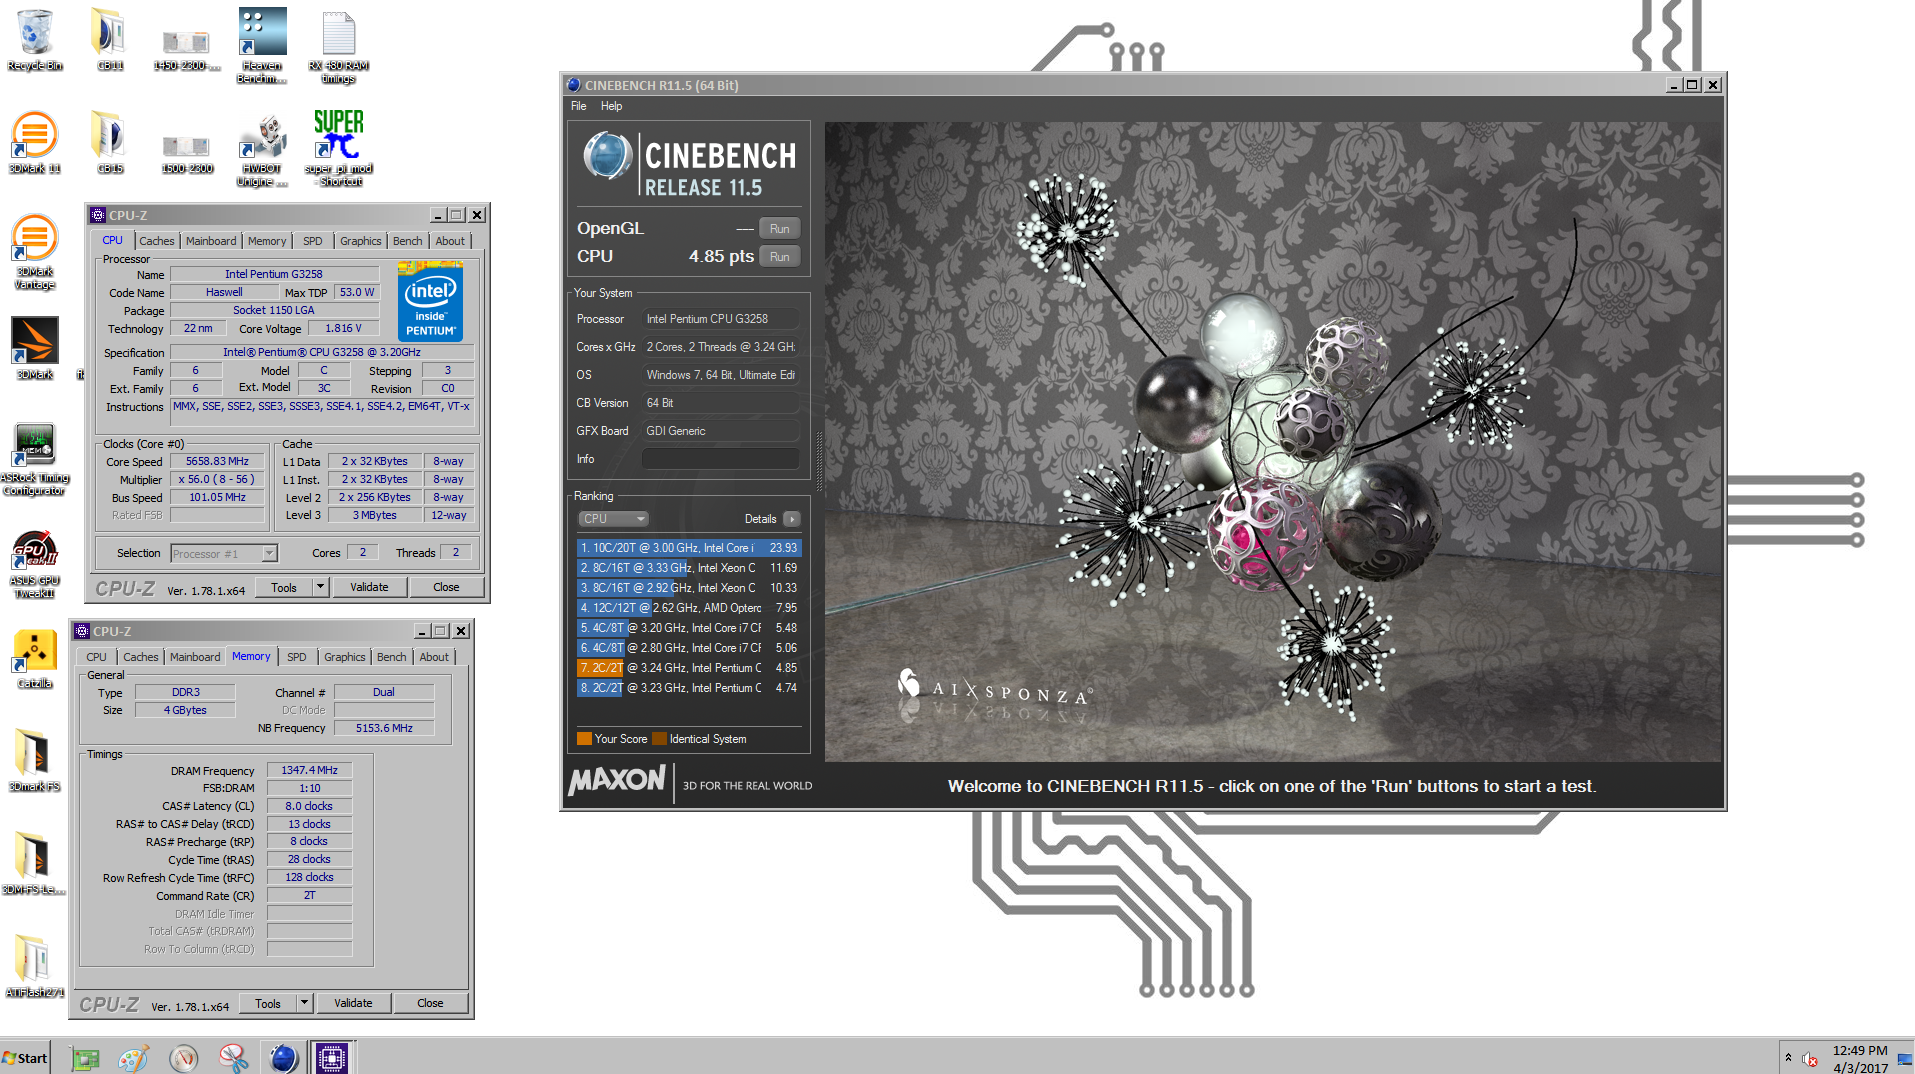Launch 3DMark Vantage shortcut
This screenshot has height=1074, width=1915.
pyautogui.click(x=35, y=252)
